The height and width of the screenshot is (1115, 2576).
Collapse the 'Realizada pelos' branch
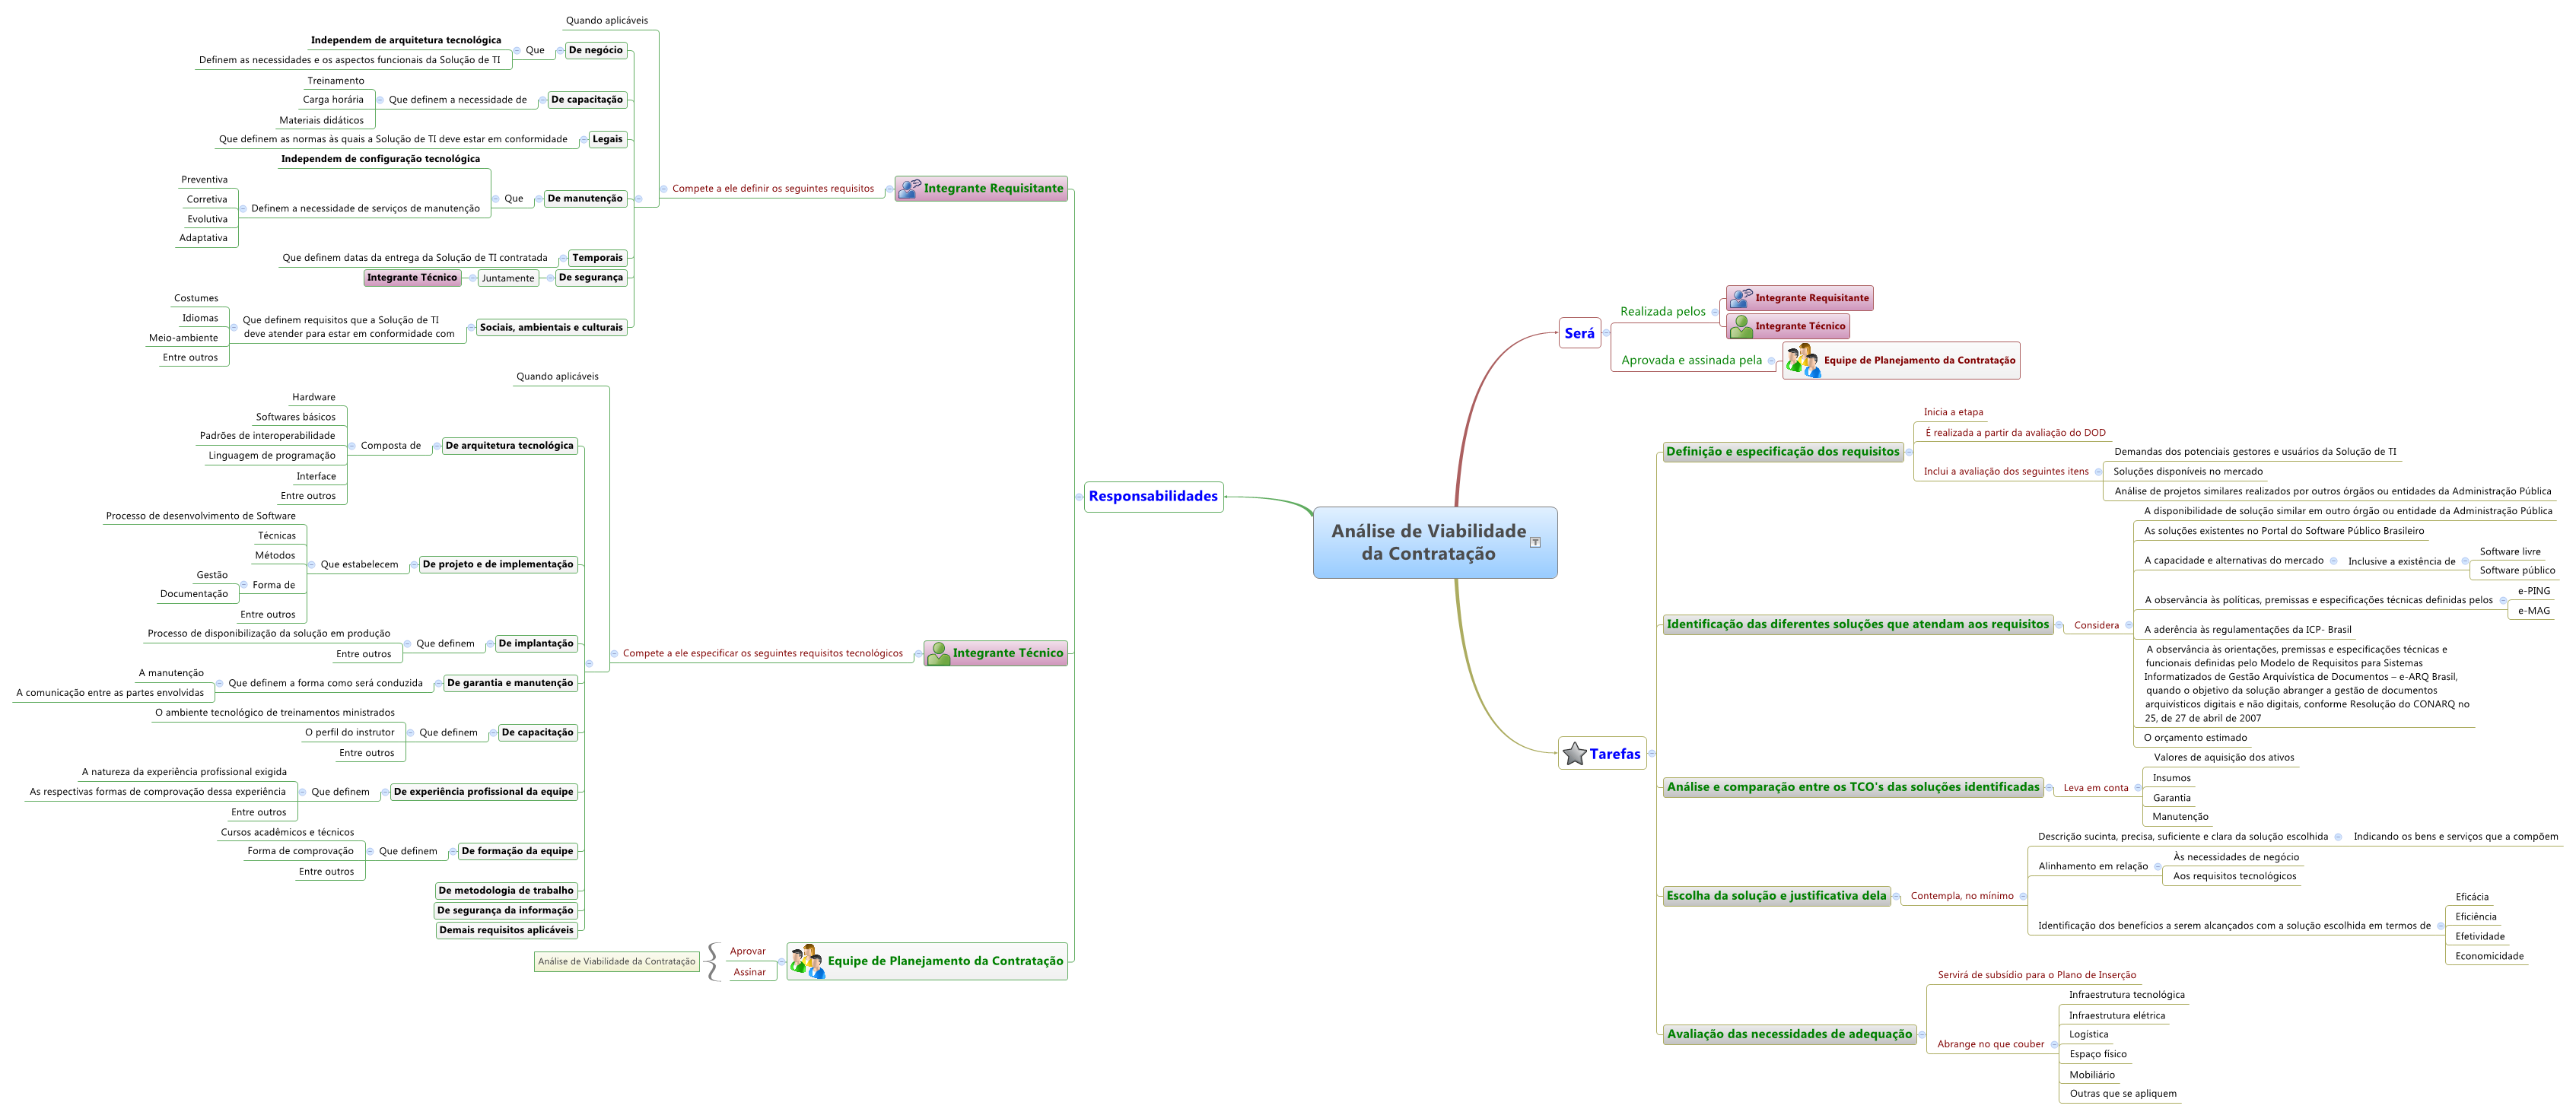pos(1715,312)
